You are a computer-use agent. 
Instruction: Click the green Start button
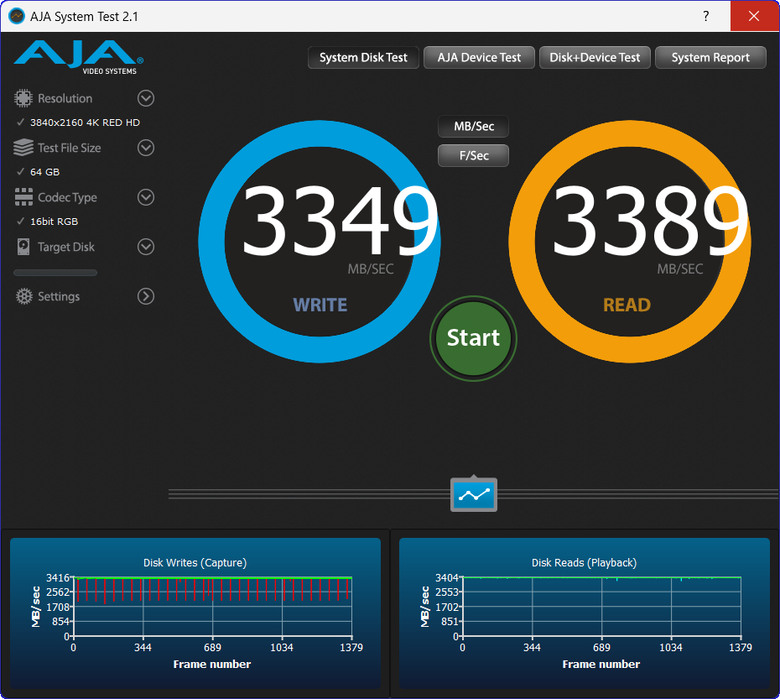pyautogui.click(x=473, y=338)
